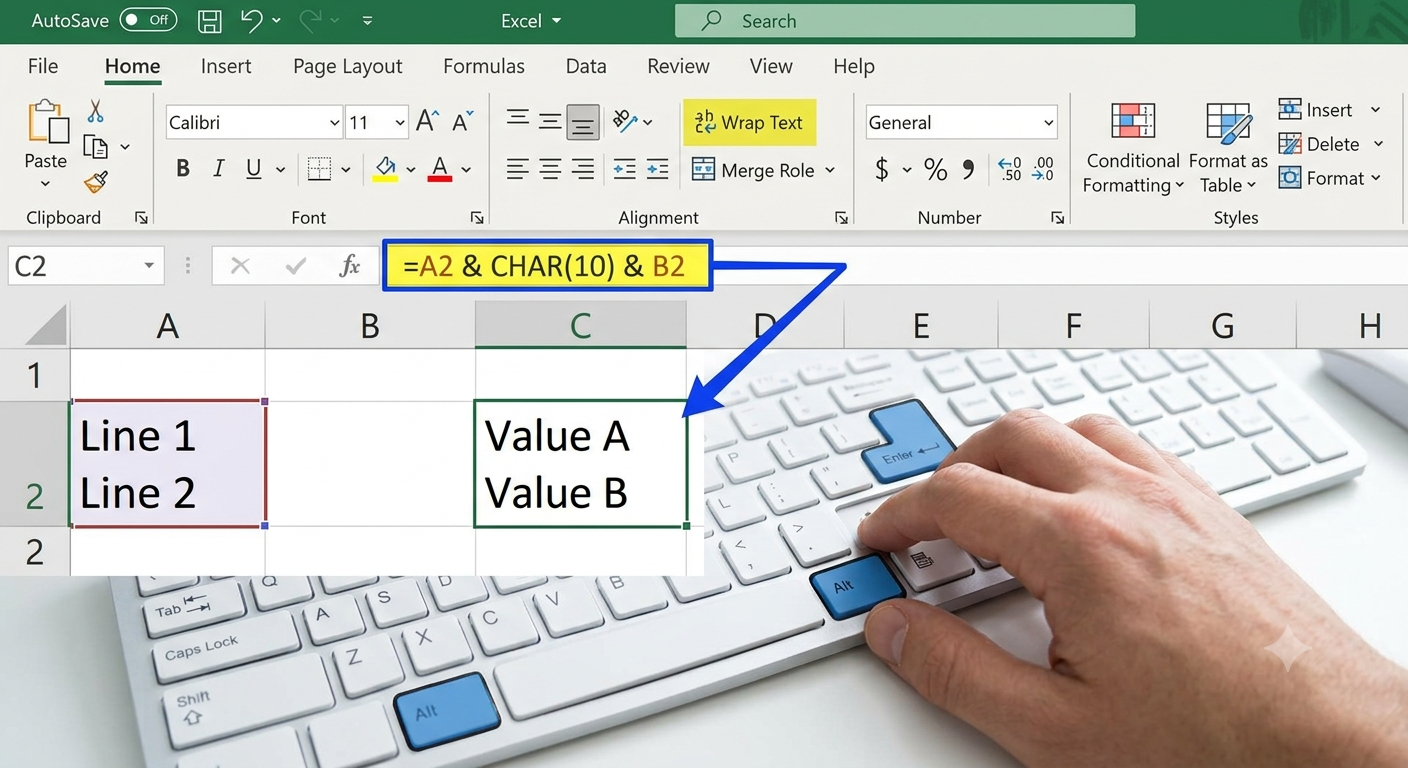Select Align Right
1408x768 pixels.
click(583, 169)
